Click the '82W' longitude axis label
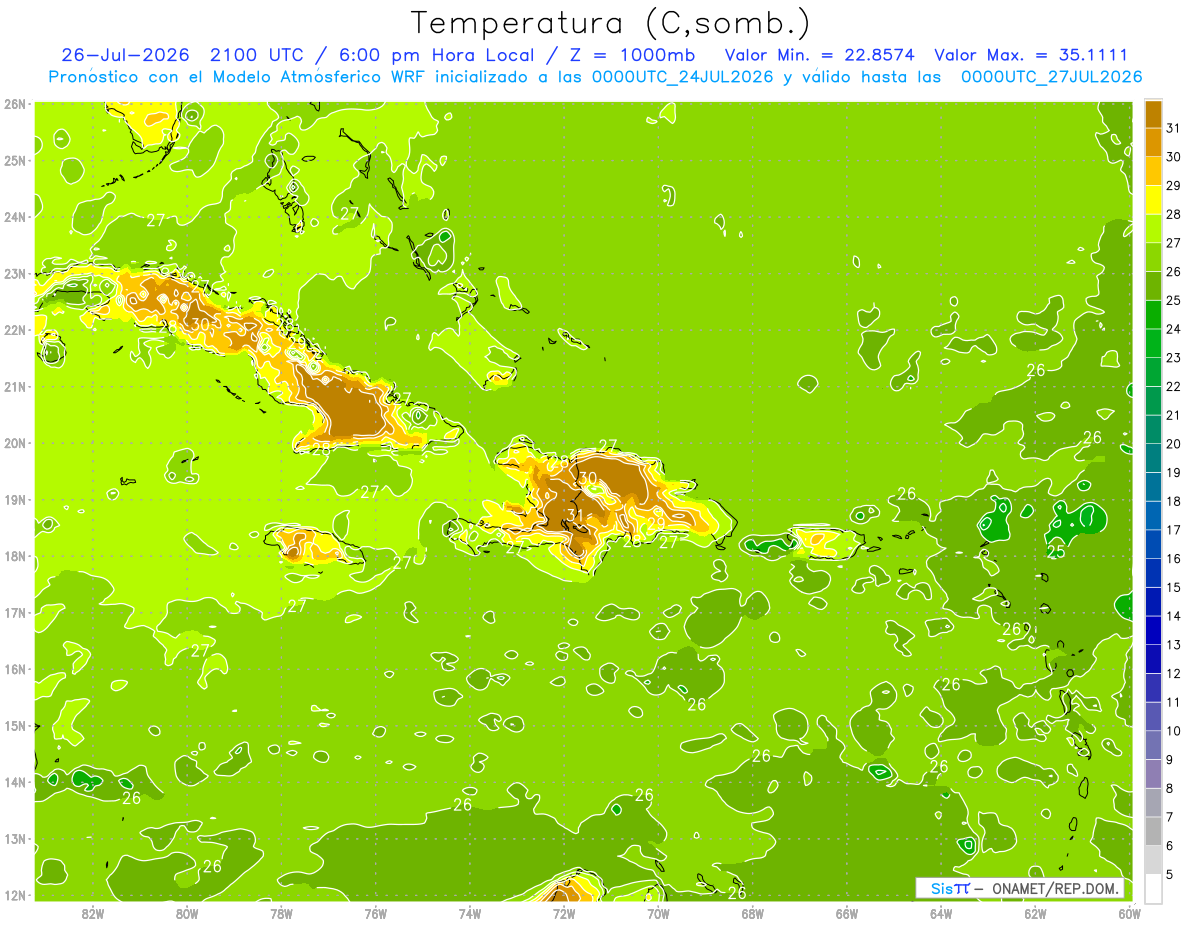The height and width of the screenshot is (927, 1200). tap(93, 913)
